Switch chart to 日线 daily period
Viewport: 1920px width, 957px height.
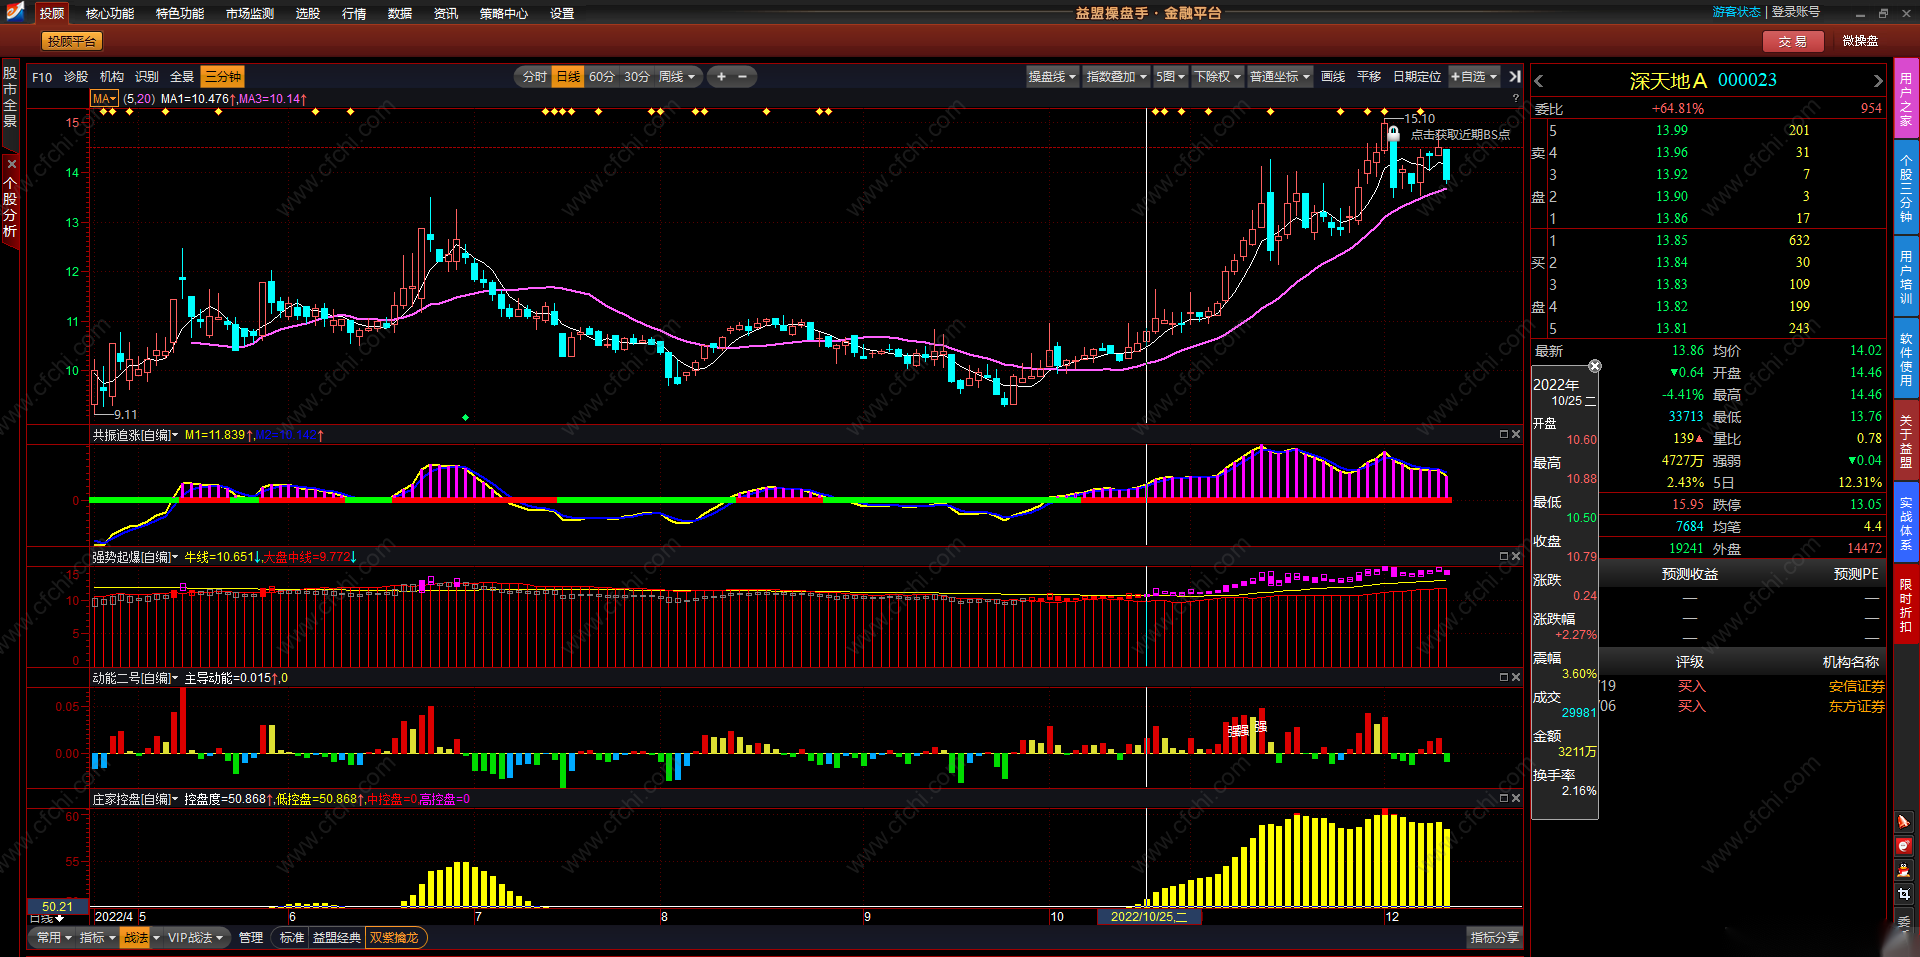(x=568, y=77)
